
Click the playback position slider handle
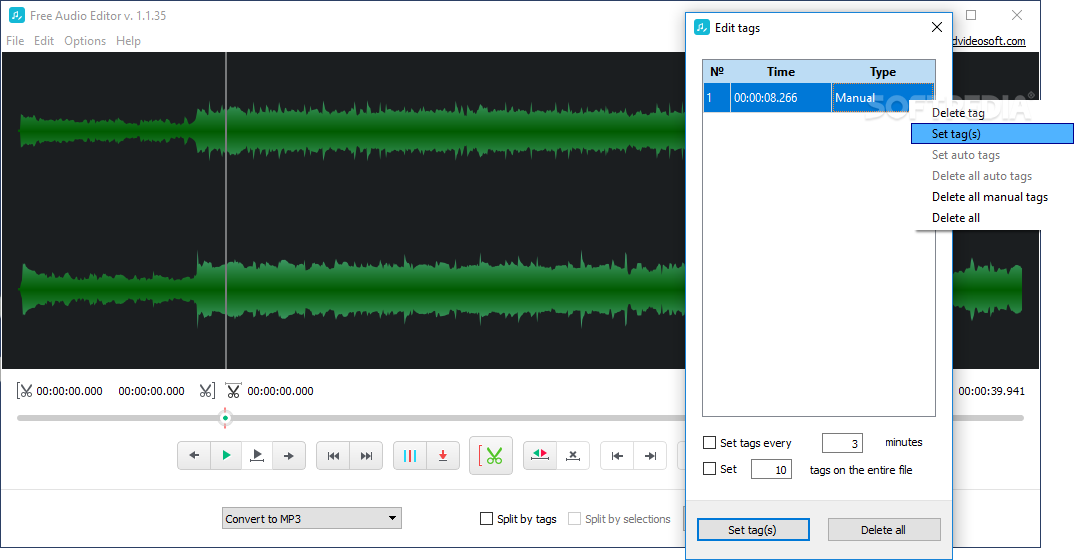coord(225,417)
